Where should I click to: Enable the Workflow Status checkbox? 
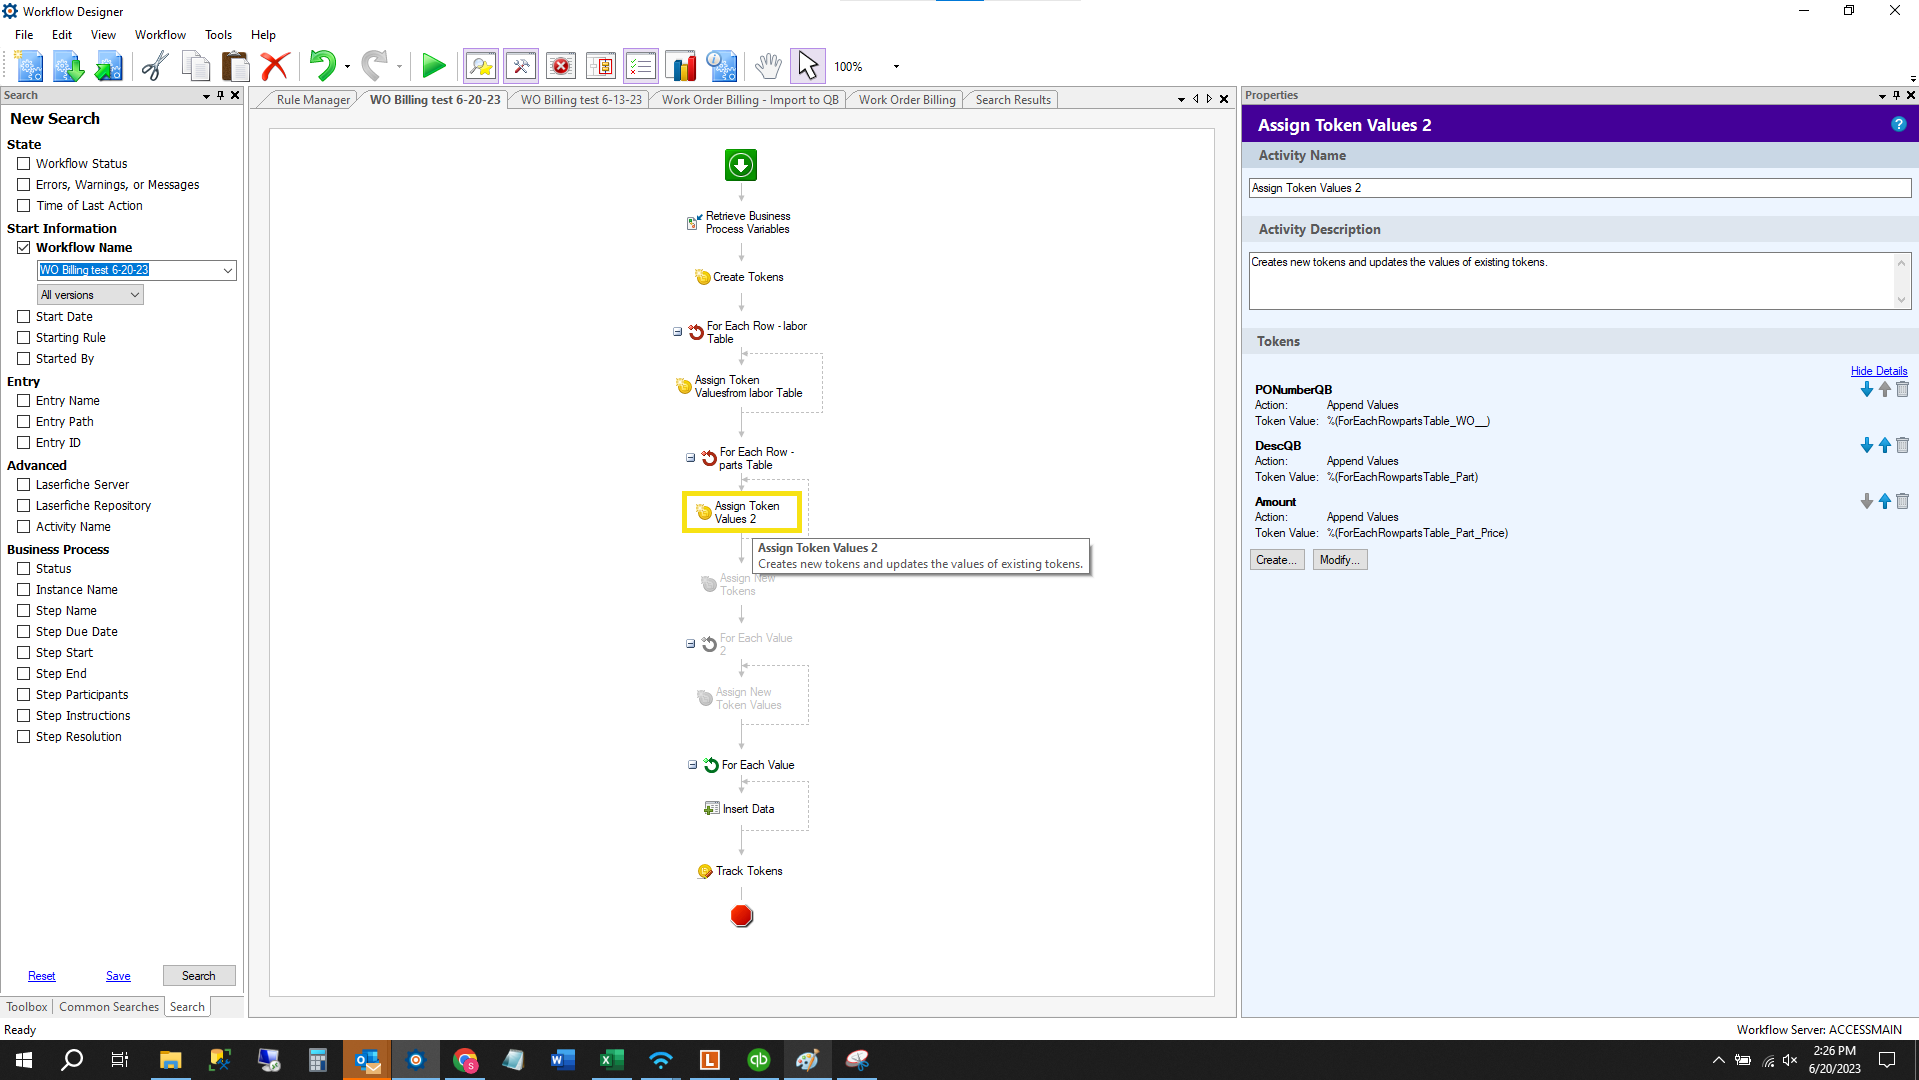(24, 164)
